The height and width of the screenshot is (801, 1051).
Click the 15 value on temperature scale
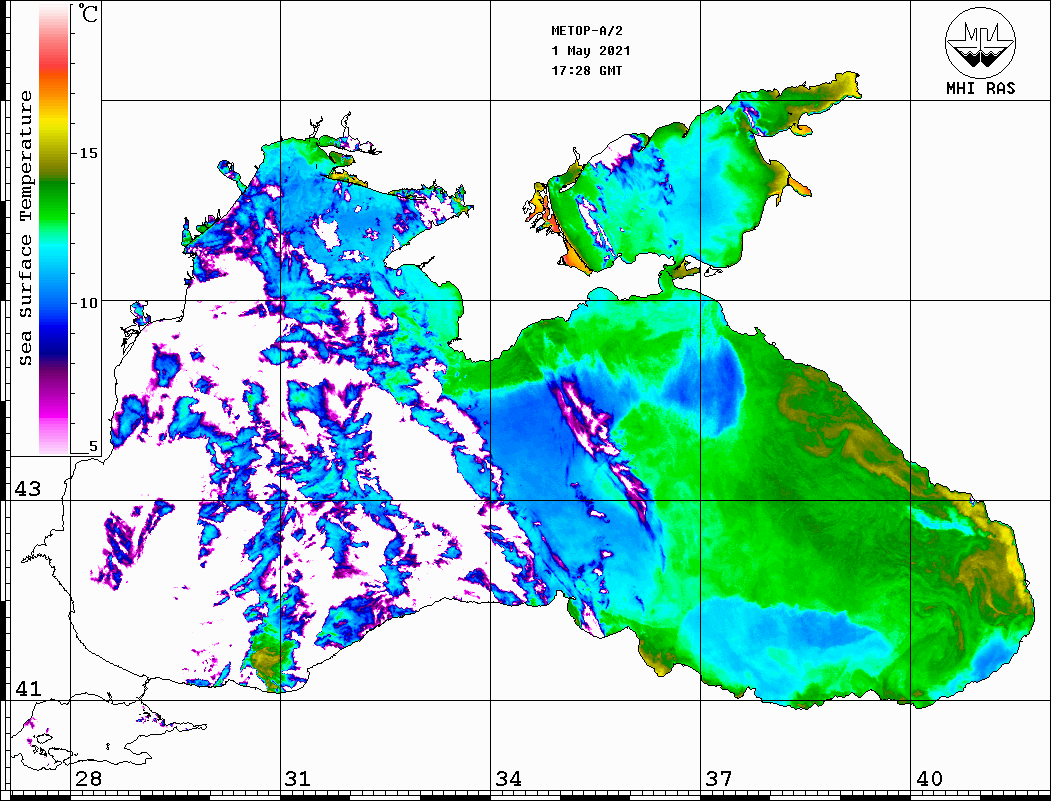(x=88, y=153)
